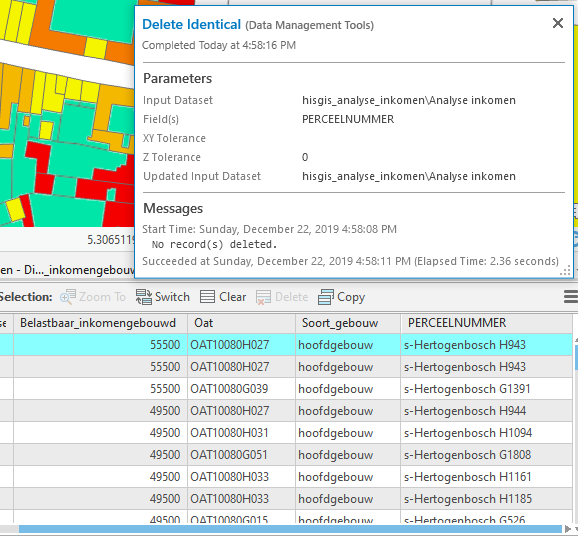Click the highlighted row s-Hertogenbosch H943
The width and height of the screenshot is (578, 536).
click(286, 345)
